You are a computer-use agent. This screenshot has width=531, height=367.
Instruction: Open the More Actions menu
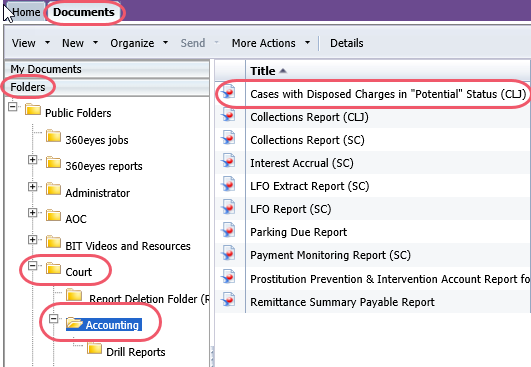coord(263,43)
